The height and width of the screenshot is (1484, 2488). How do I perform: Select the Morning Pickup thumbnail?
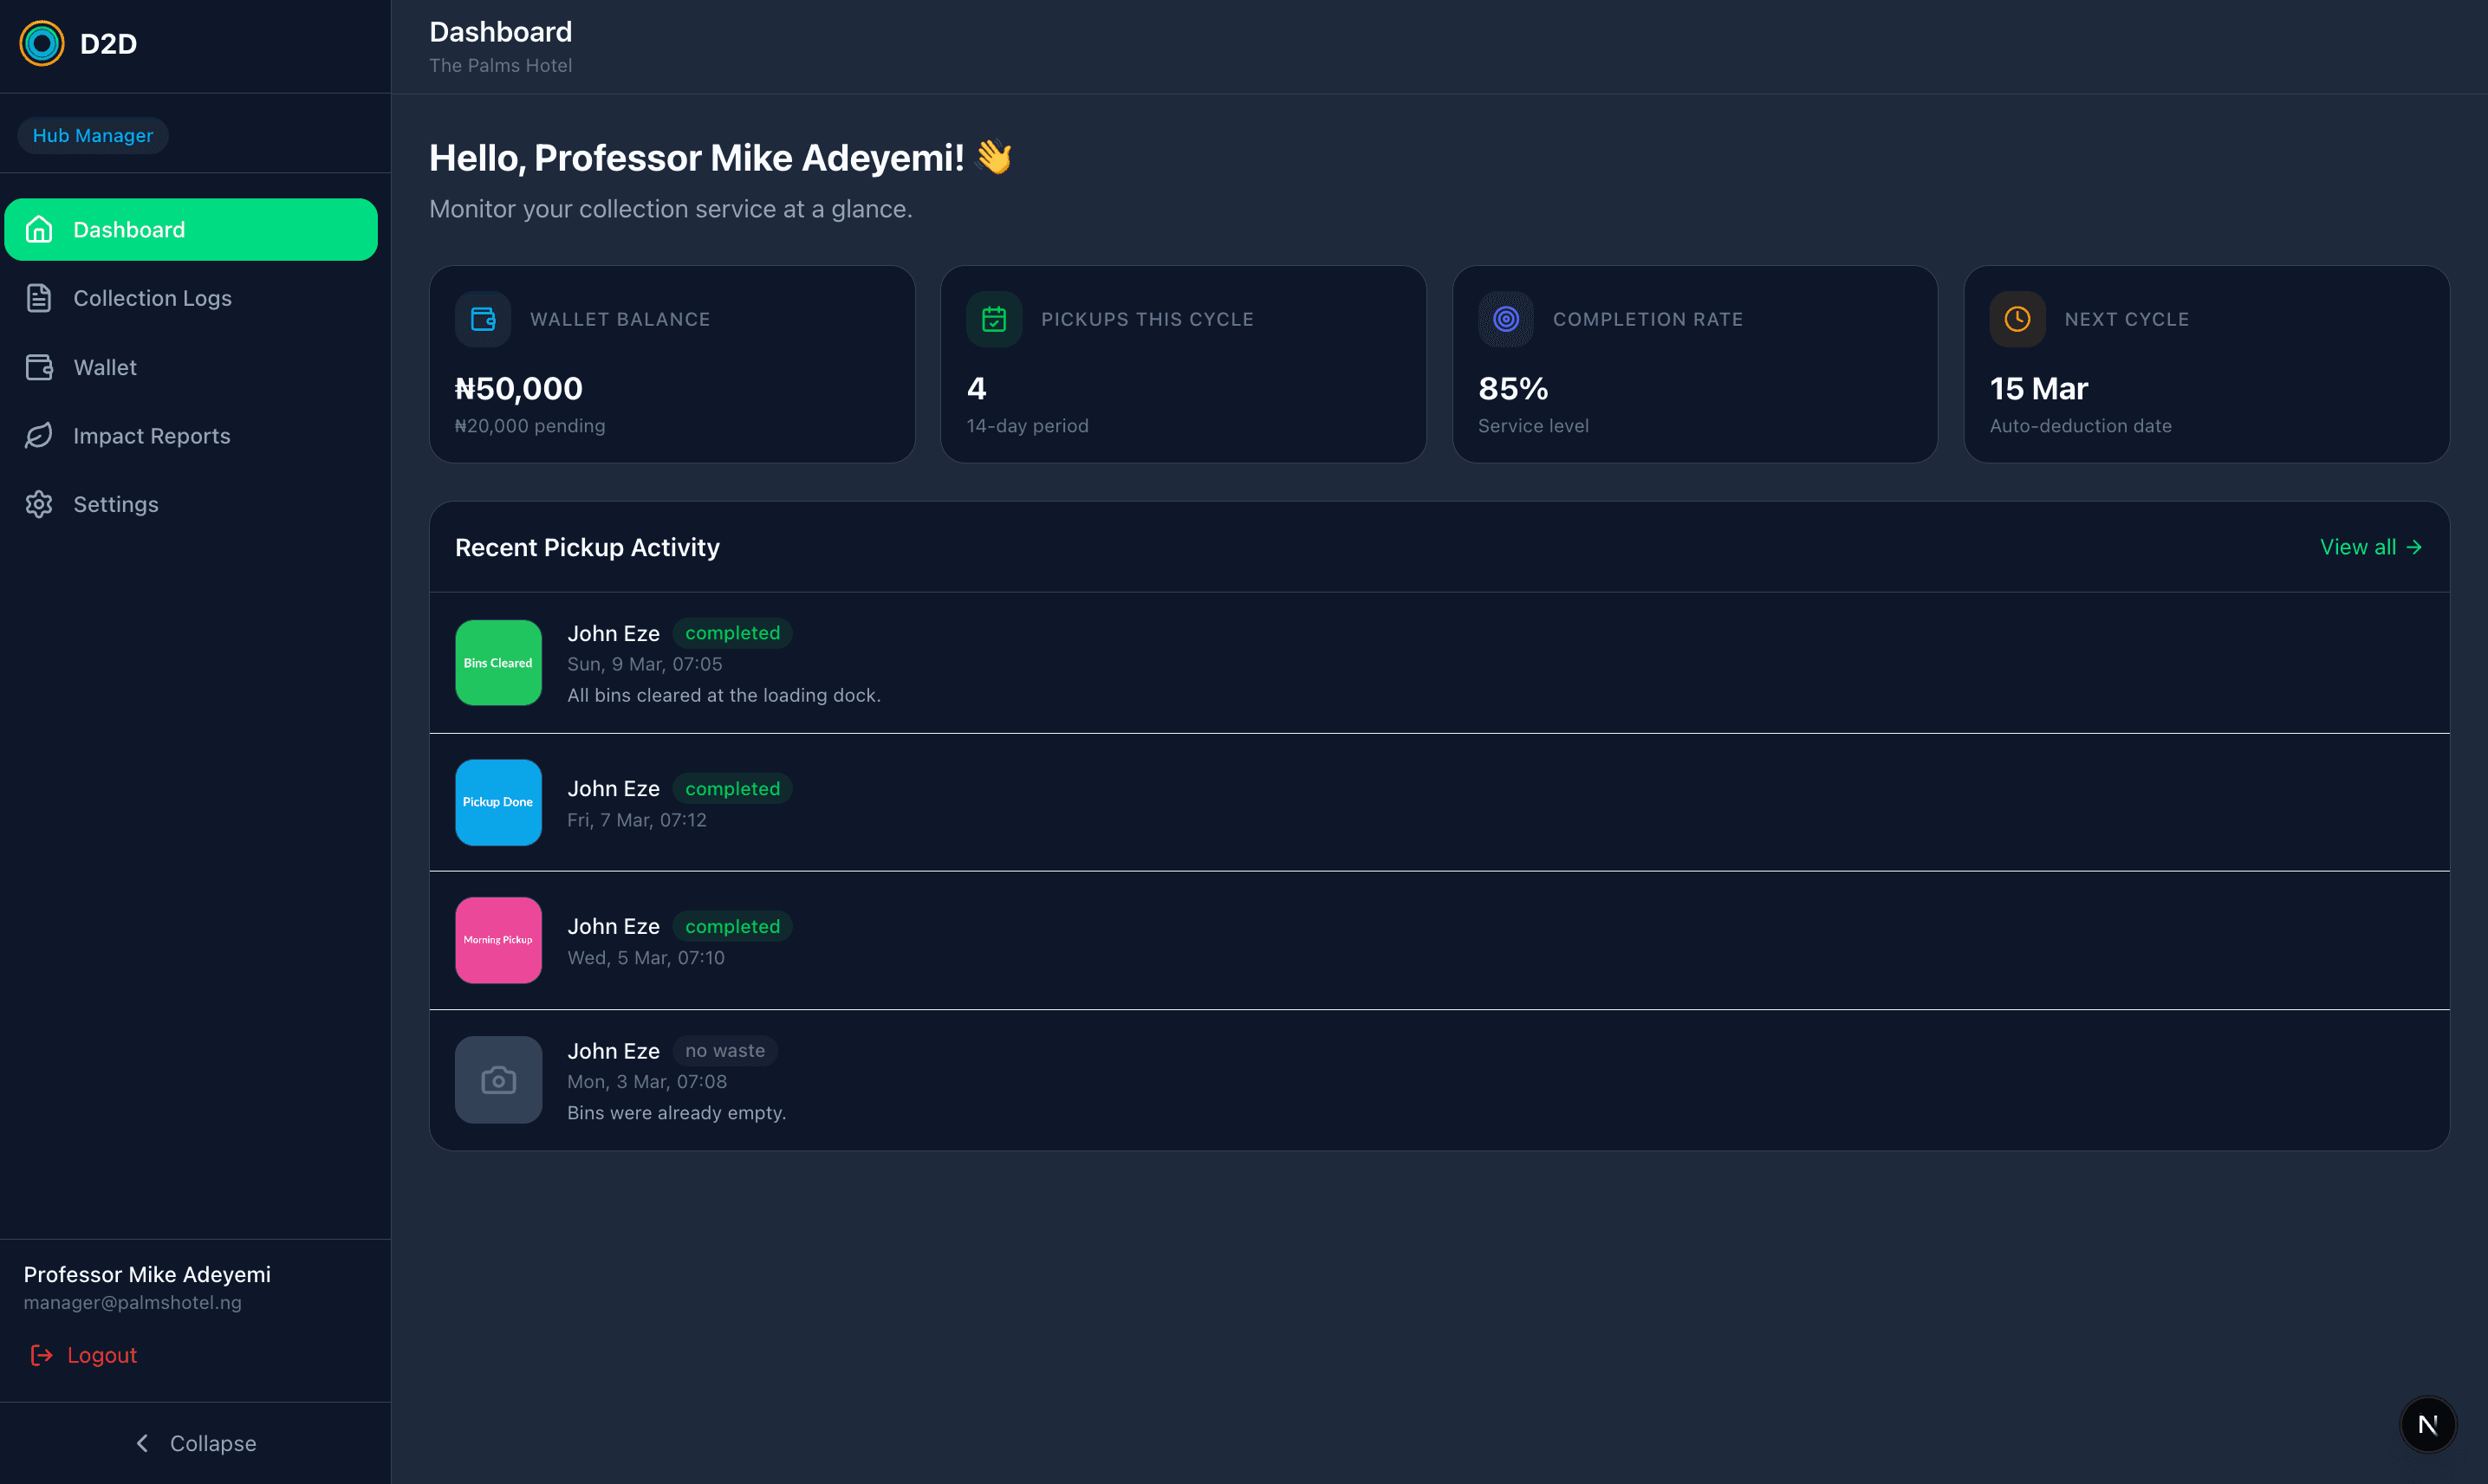click(498, 939)
